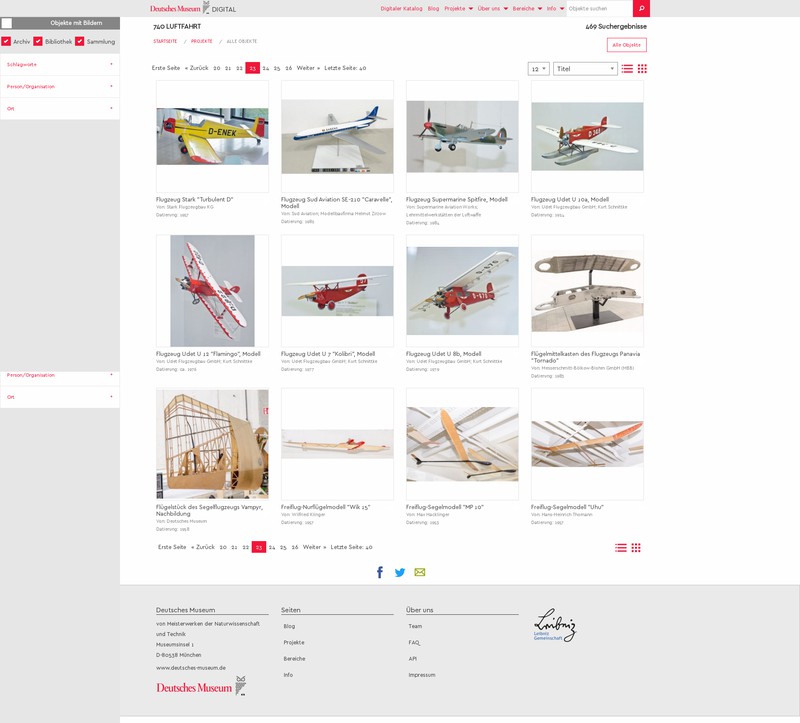Screen dimensions: 800x723
Task: Switch to grid view at top
Action: pos(642,69)
